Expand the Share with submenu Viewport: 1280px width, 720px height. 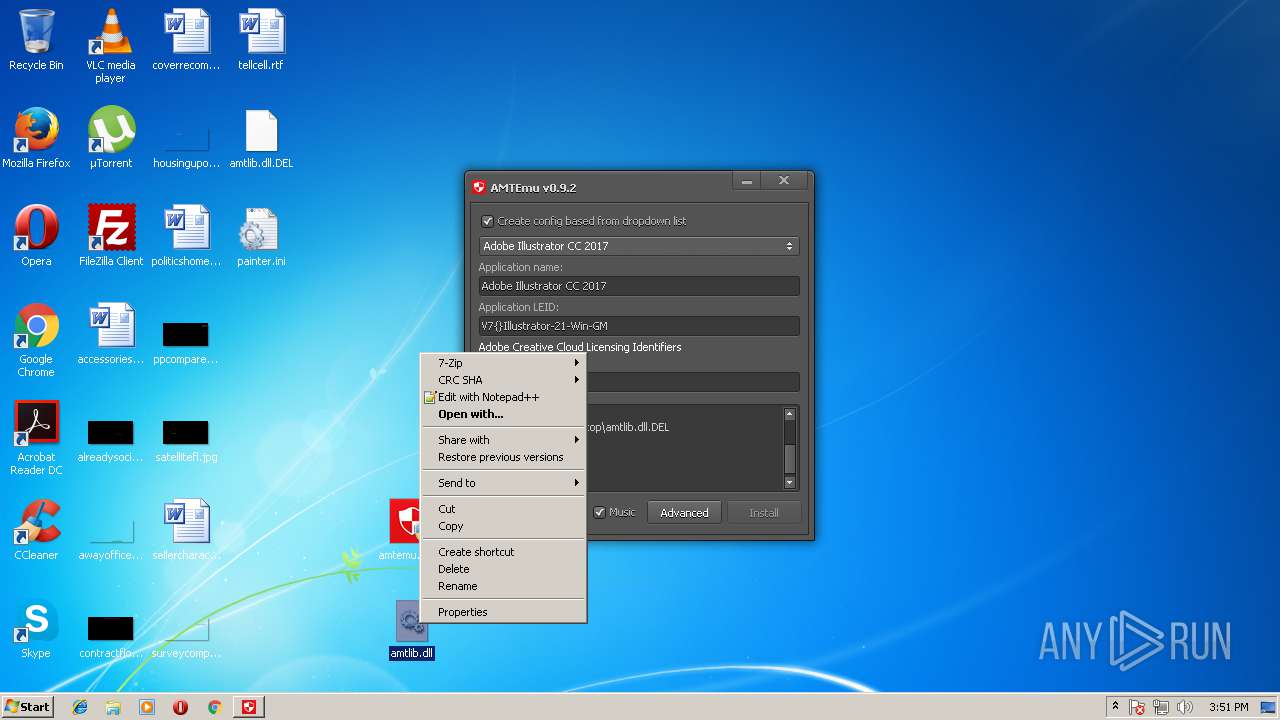pos(504,440)
